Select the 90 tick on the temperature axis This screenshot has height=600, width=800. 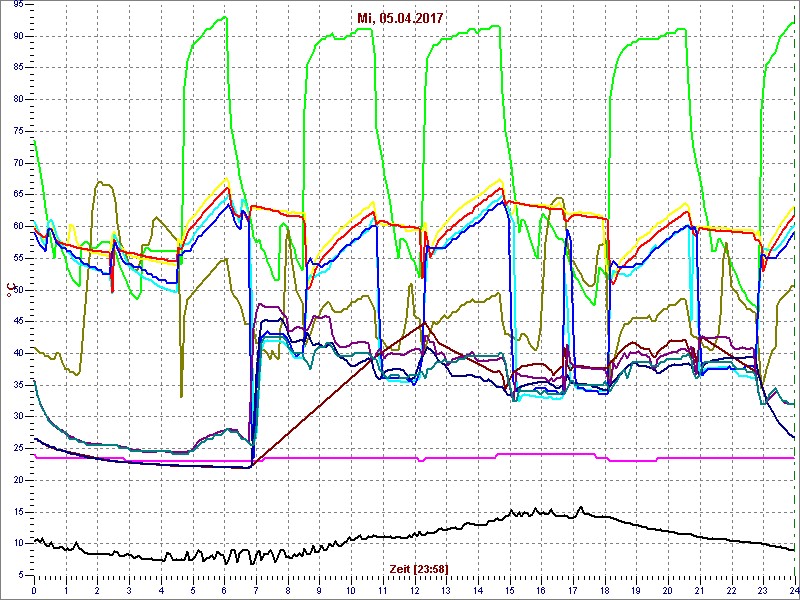click(19, 36)
